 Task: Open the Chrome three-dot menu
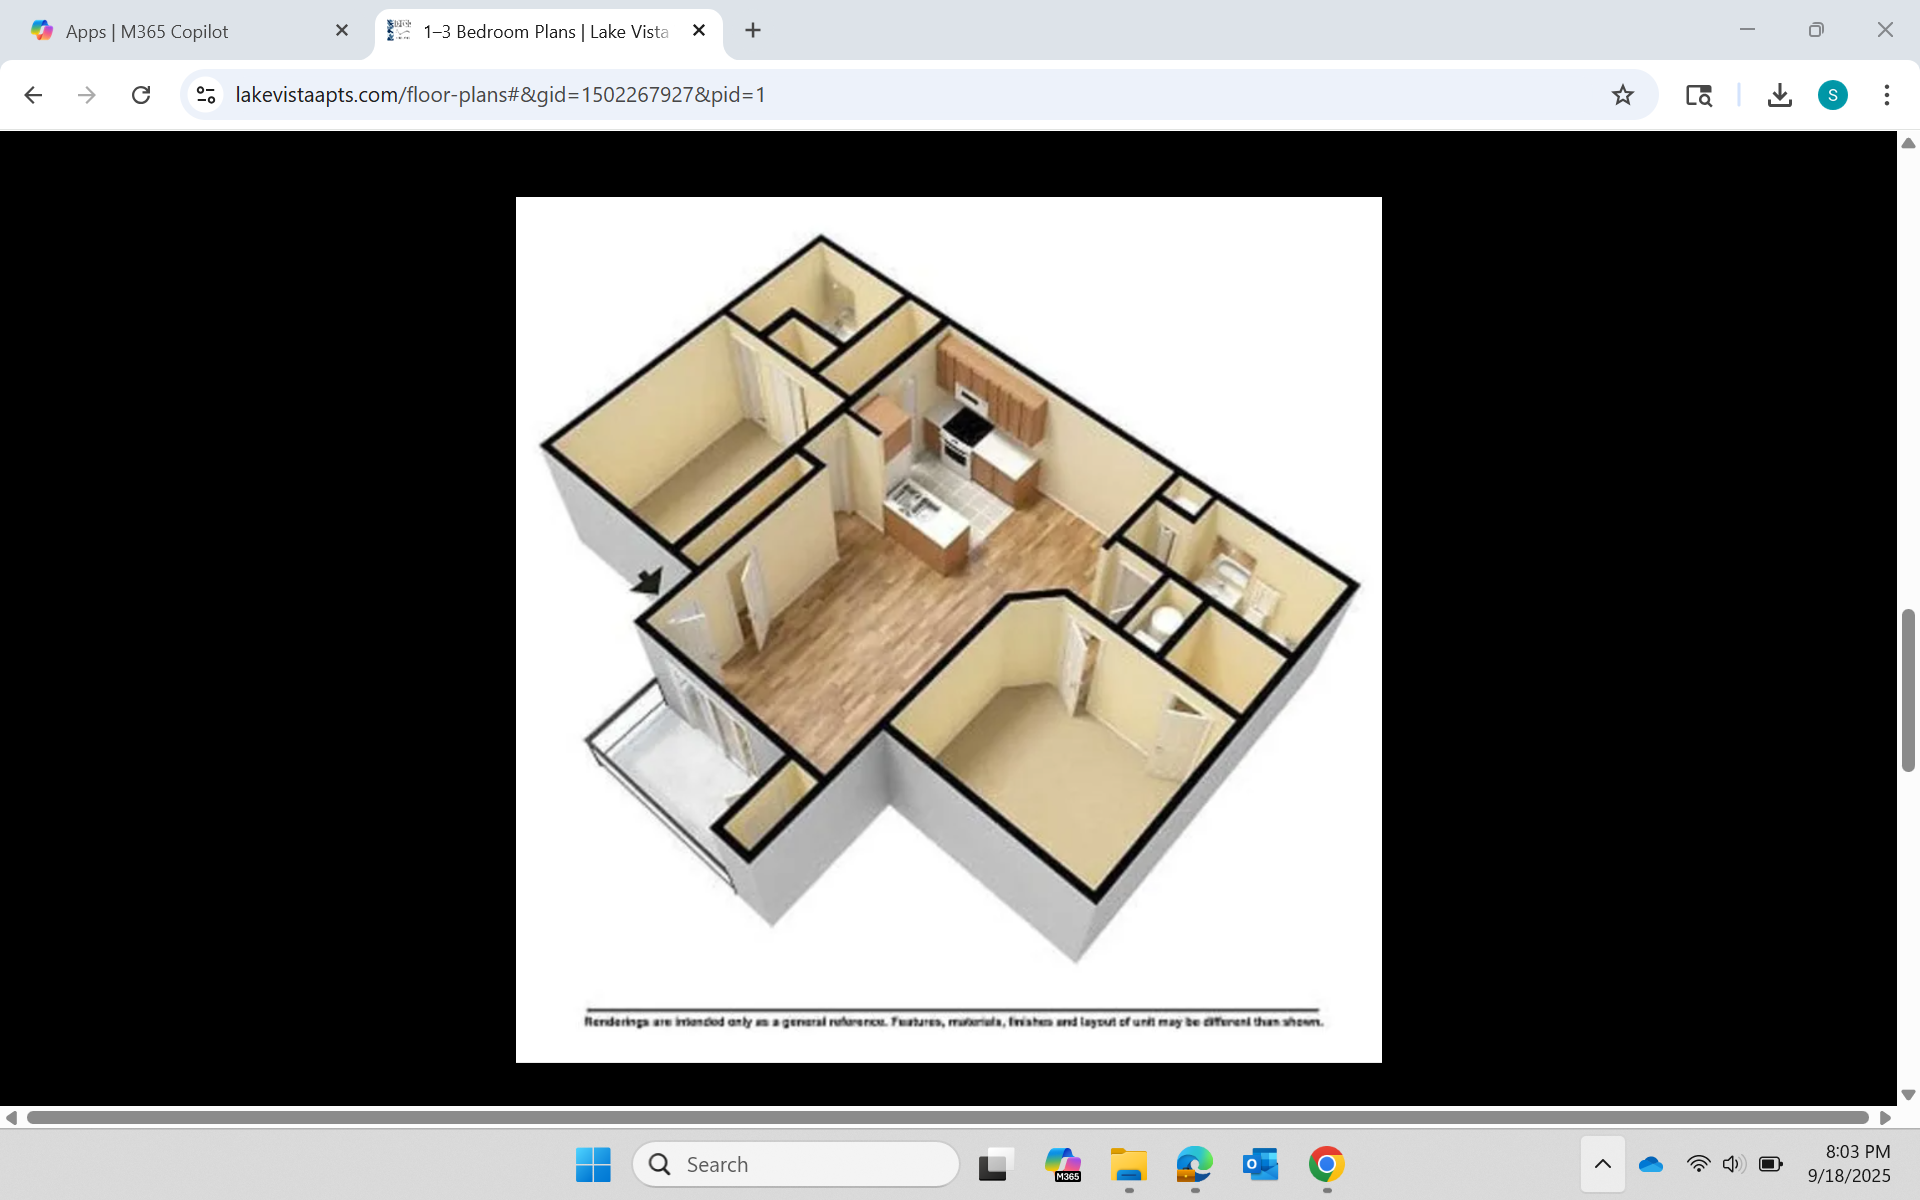coord(1886,95)
